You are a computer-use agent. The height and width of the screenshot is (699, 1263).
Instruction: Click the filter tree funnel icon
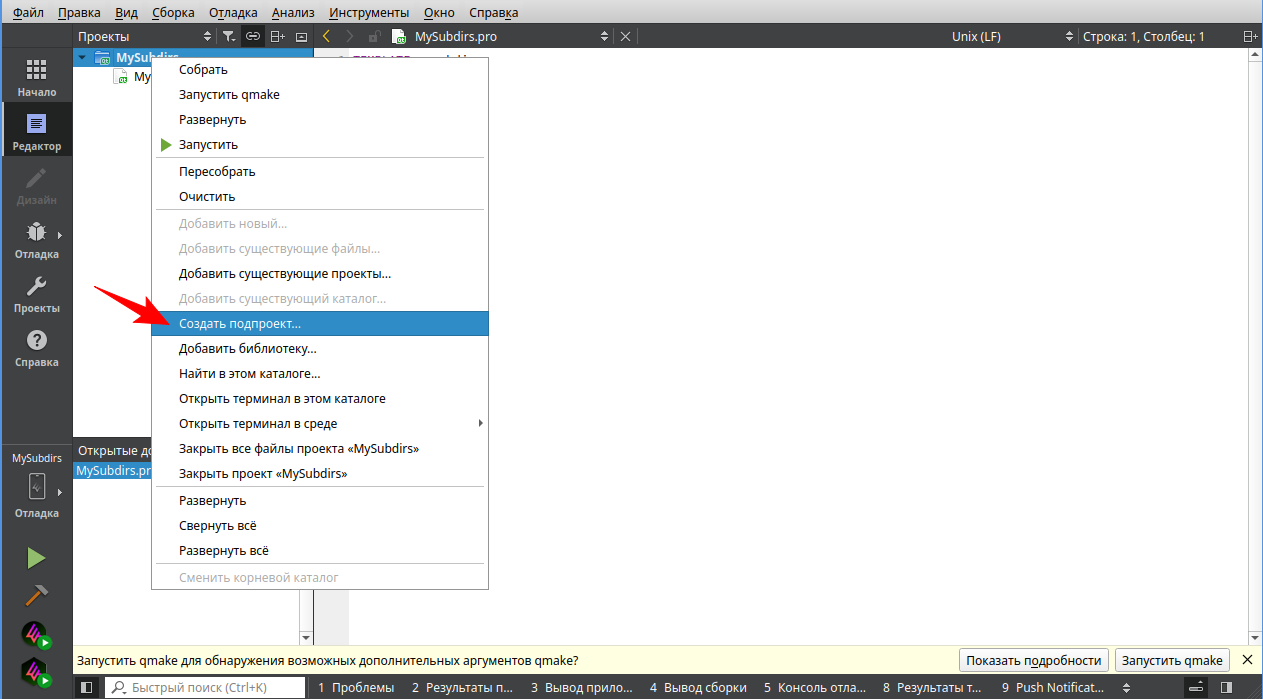coord(229,37)
